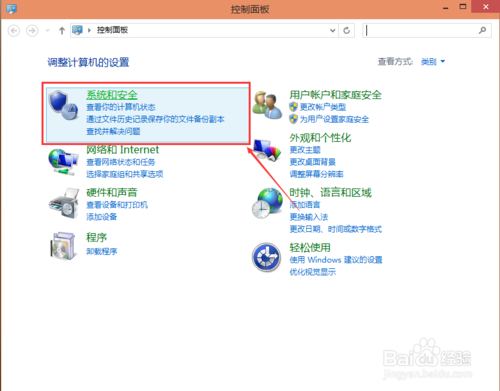This screenshot has width=500, height=391.
Task: Maximize the 控制面板 window
Action: (x=463, y=7)
